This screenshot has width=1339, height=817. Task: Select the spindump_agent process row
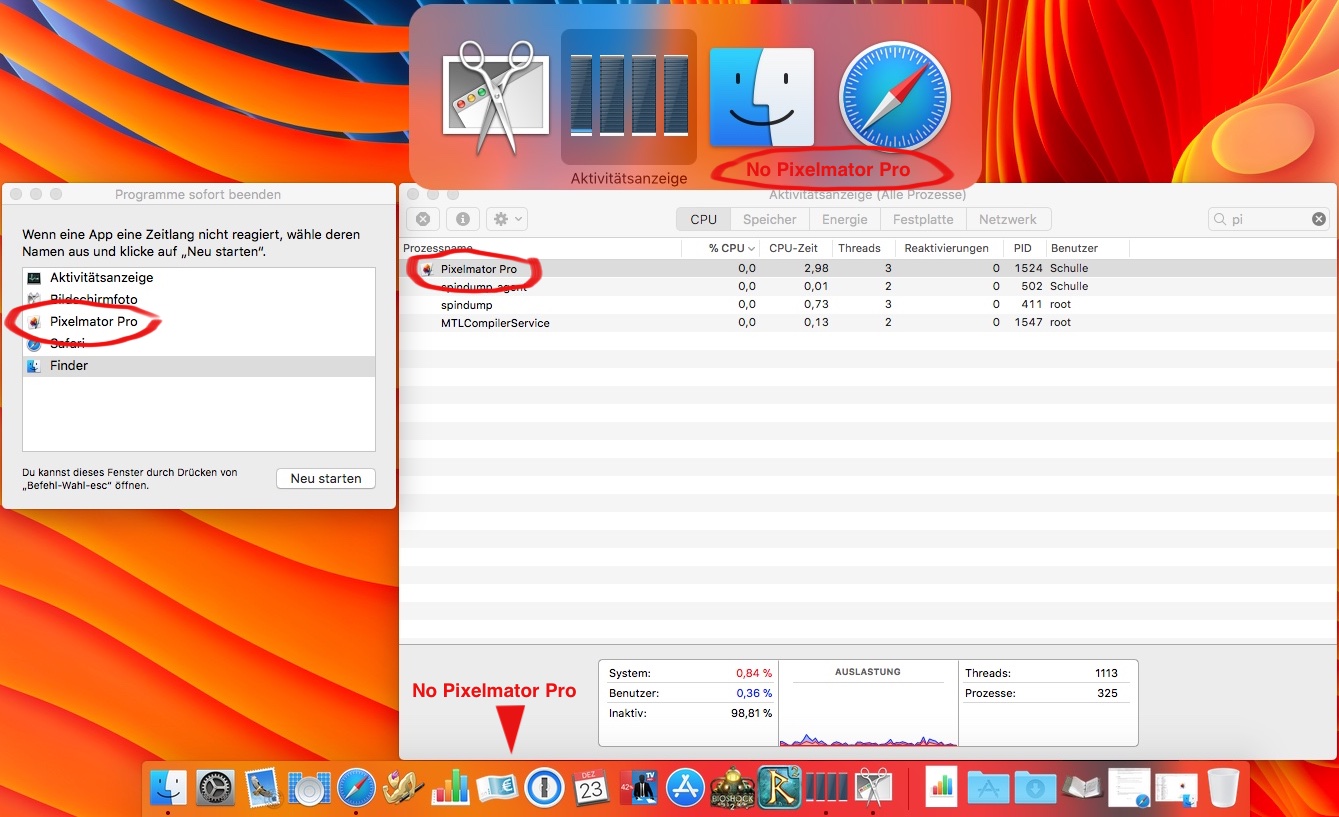[x=868, y=286]
